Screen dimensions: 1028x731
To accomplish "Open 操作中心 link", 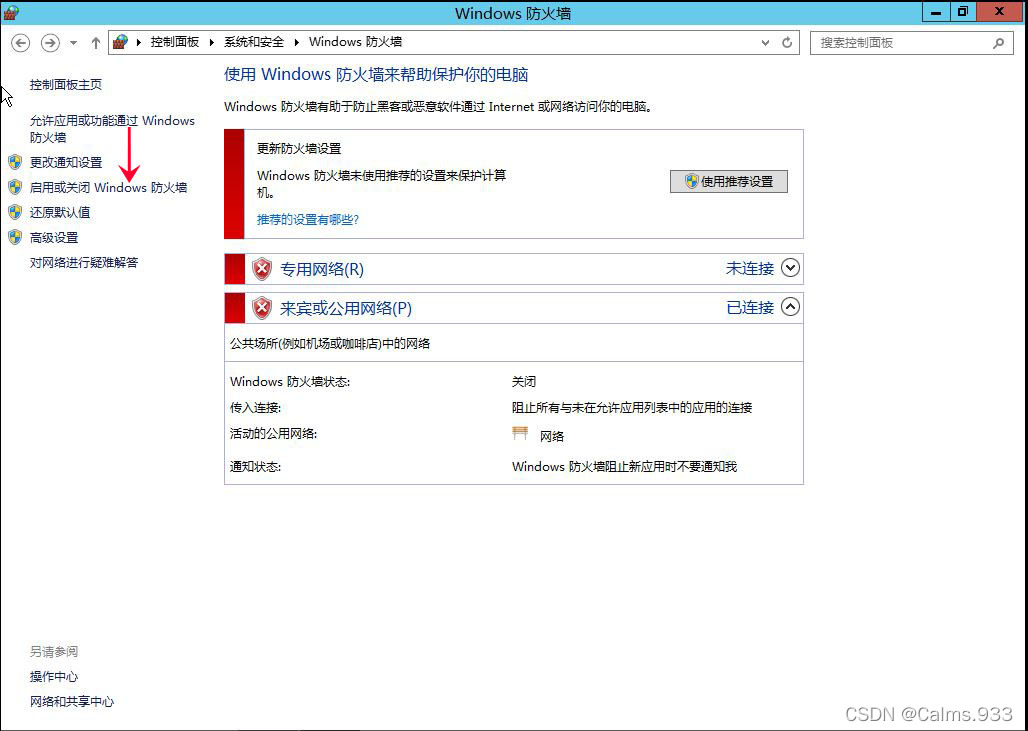I will 54,677.
